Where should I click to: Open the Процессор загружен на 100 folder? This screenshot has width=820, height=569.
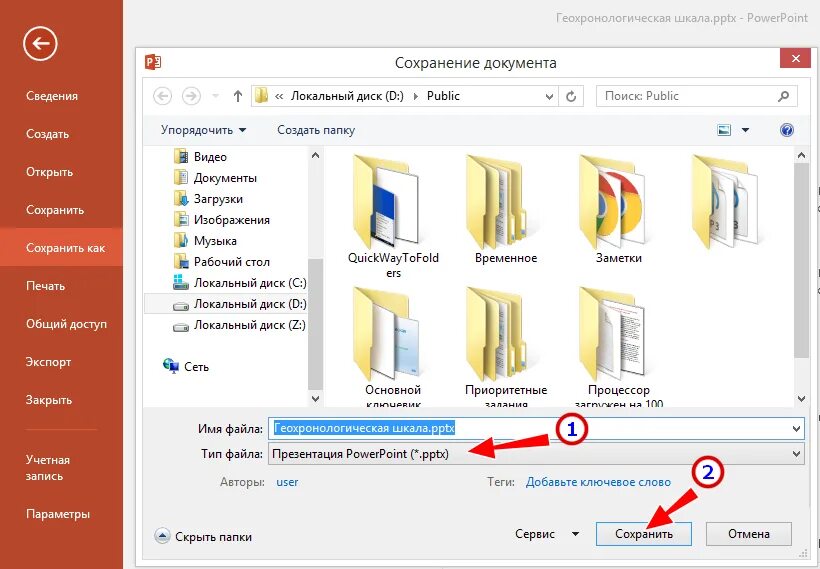click(x=619, y=347)
